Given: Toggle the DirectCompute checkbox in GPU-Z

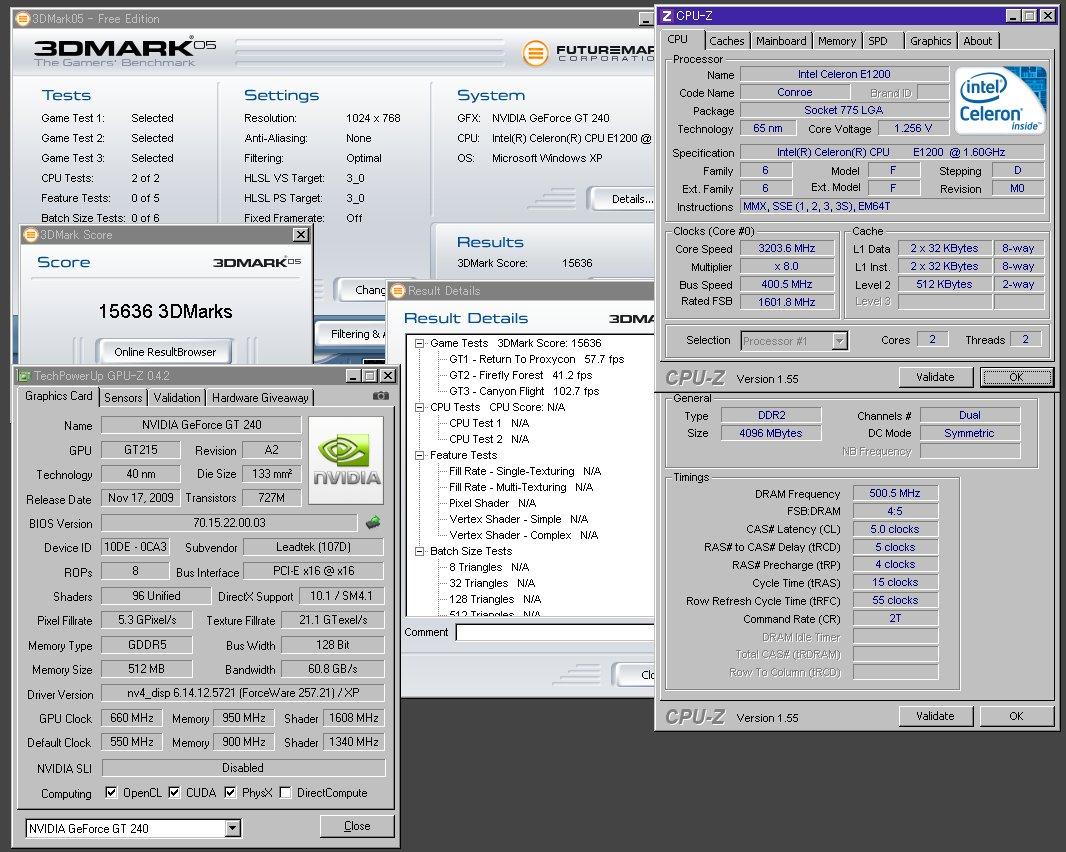Looking at the screenshot, I should coord(286,792).
